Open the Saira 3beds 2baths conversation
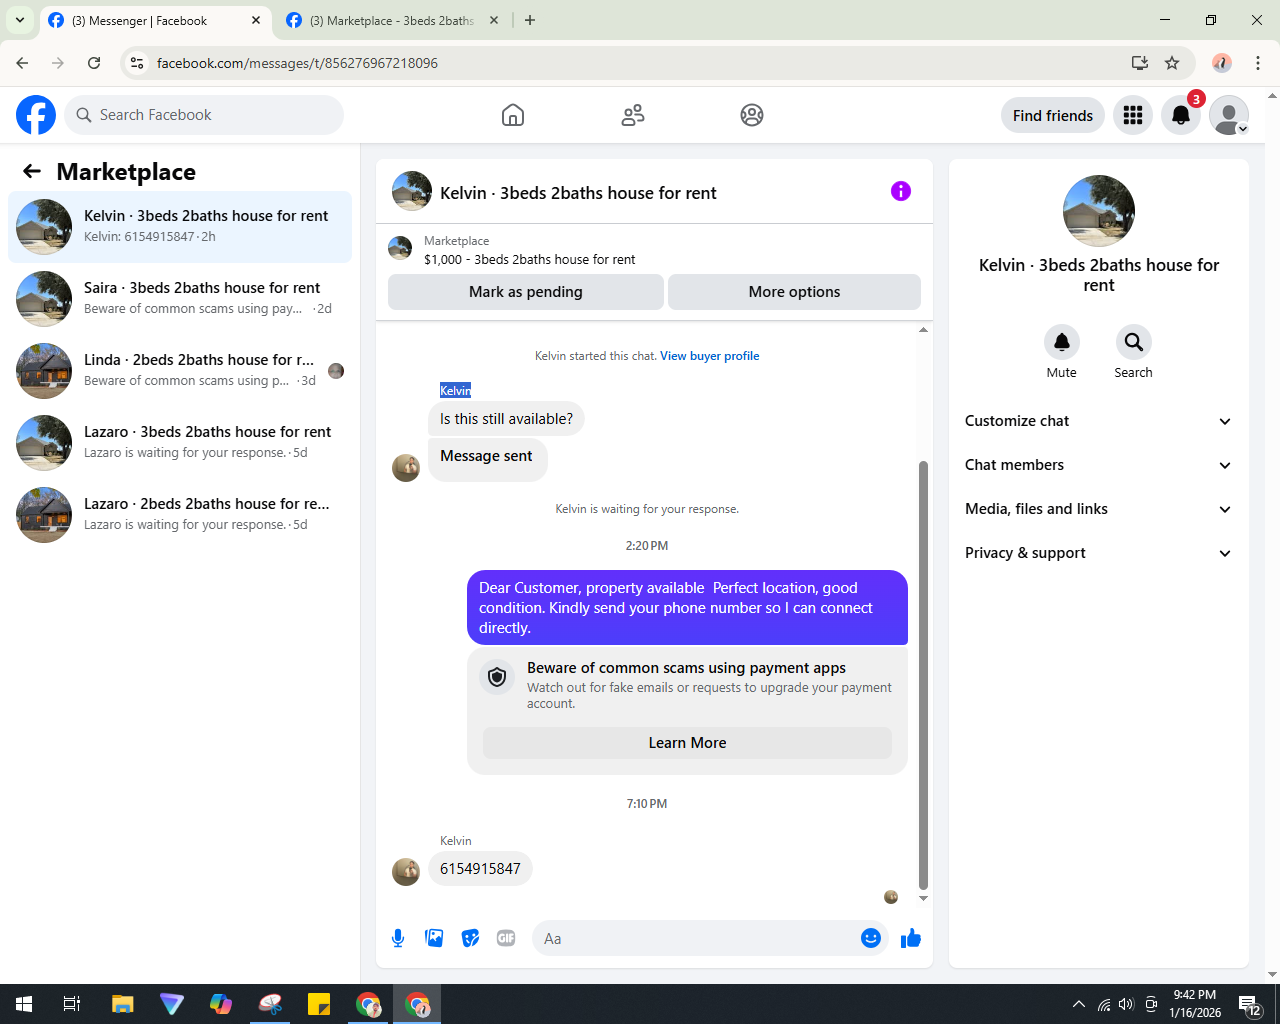The image size is (1280, 1024). [x=180, y=299]
